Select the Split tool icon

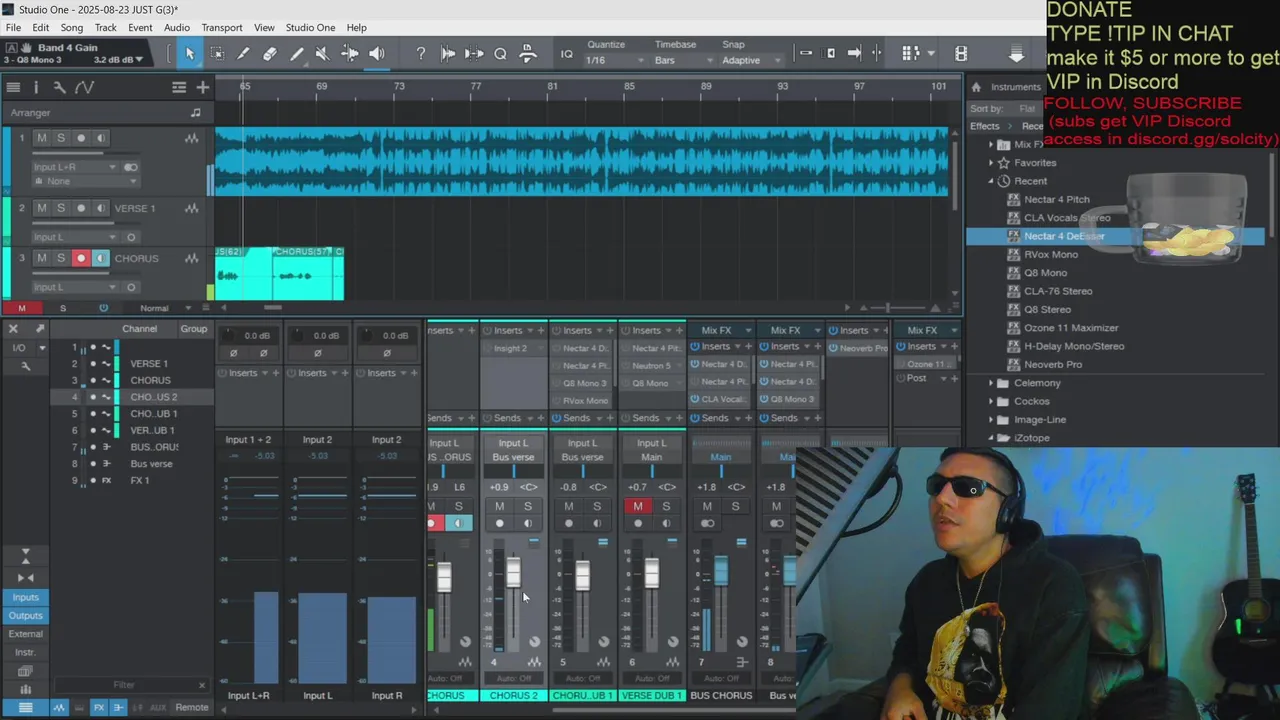[243, 54]
